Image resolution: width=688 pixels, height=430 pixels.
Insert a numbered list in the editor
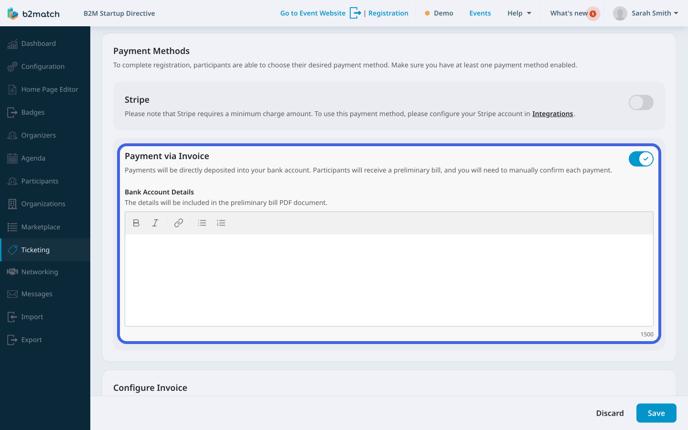221,223
